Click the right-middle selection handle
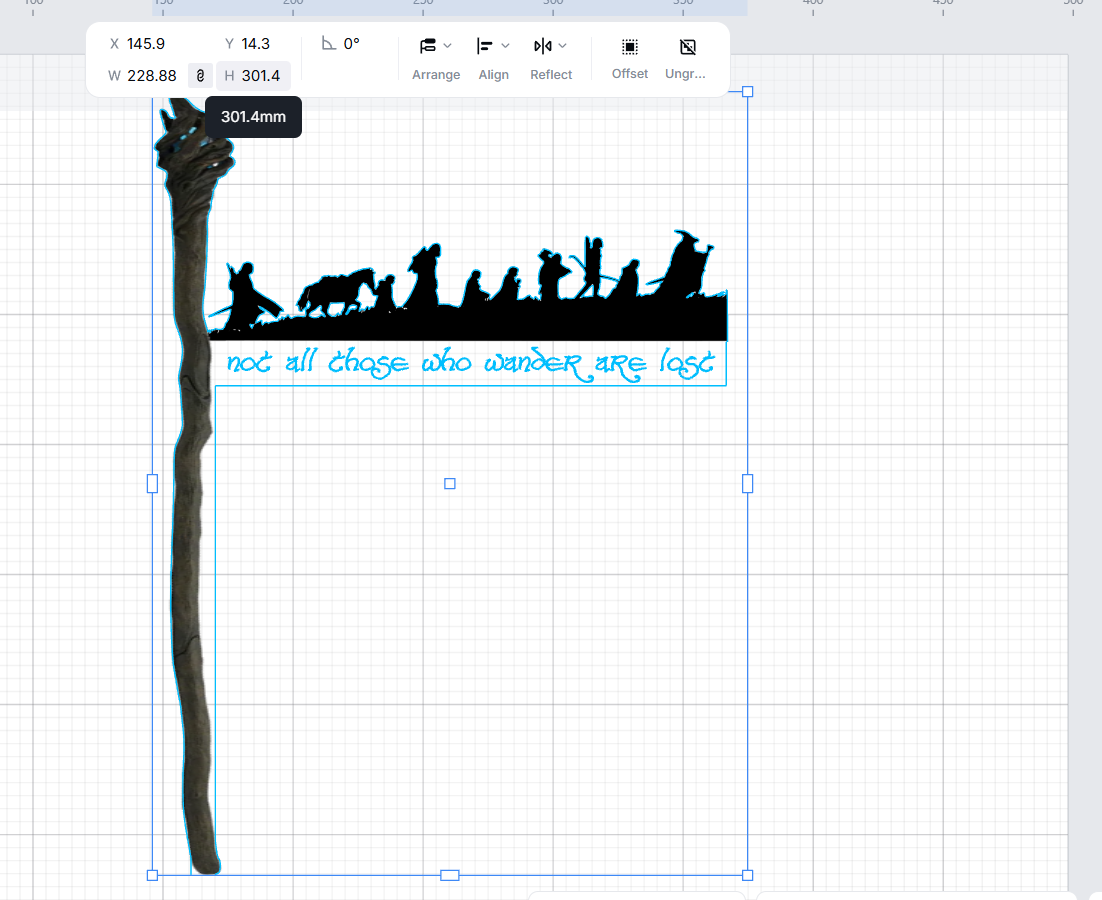 click(748, 483)
